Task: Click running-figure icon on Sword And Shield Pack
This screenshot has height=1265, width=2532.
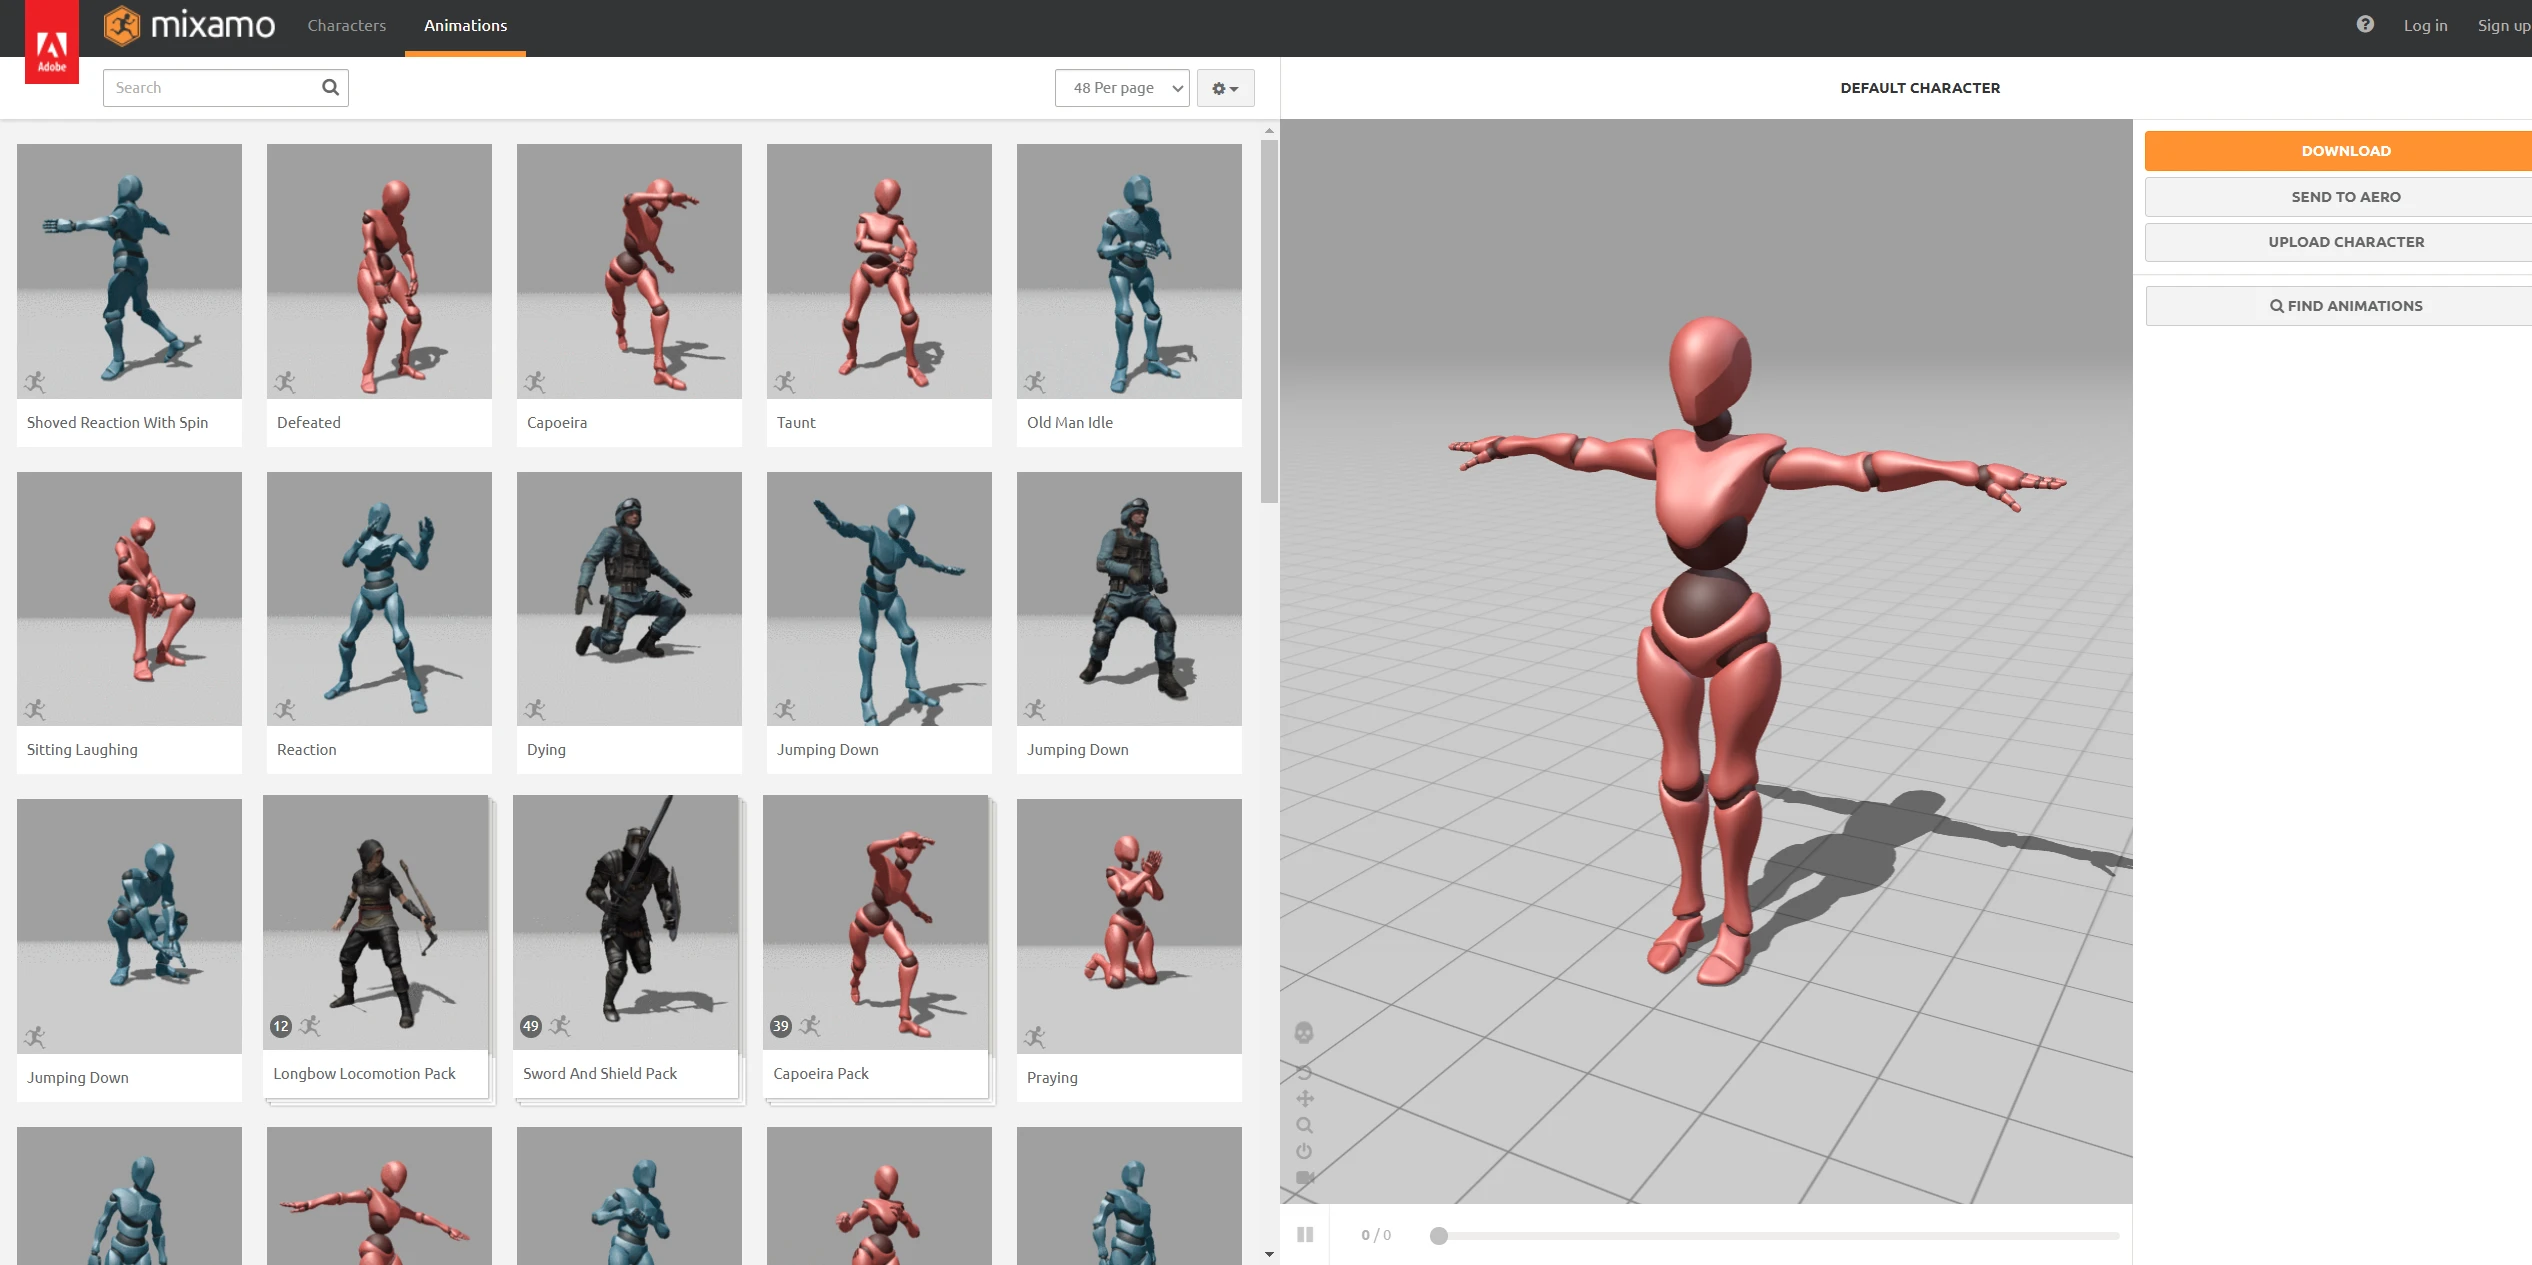Action: (x=560, y=1026)
